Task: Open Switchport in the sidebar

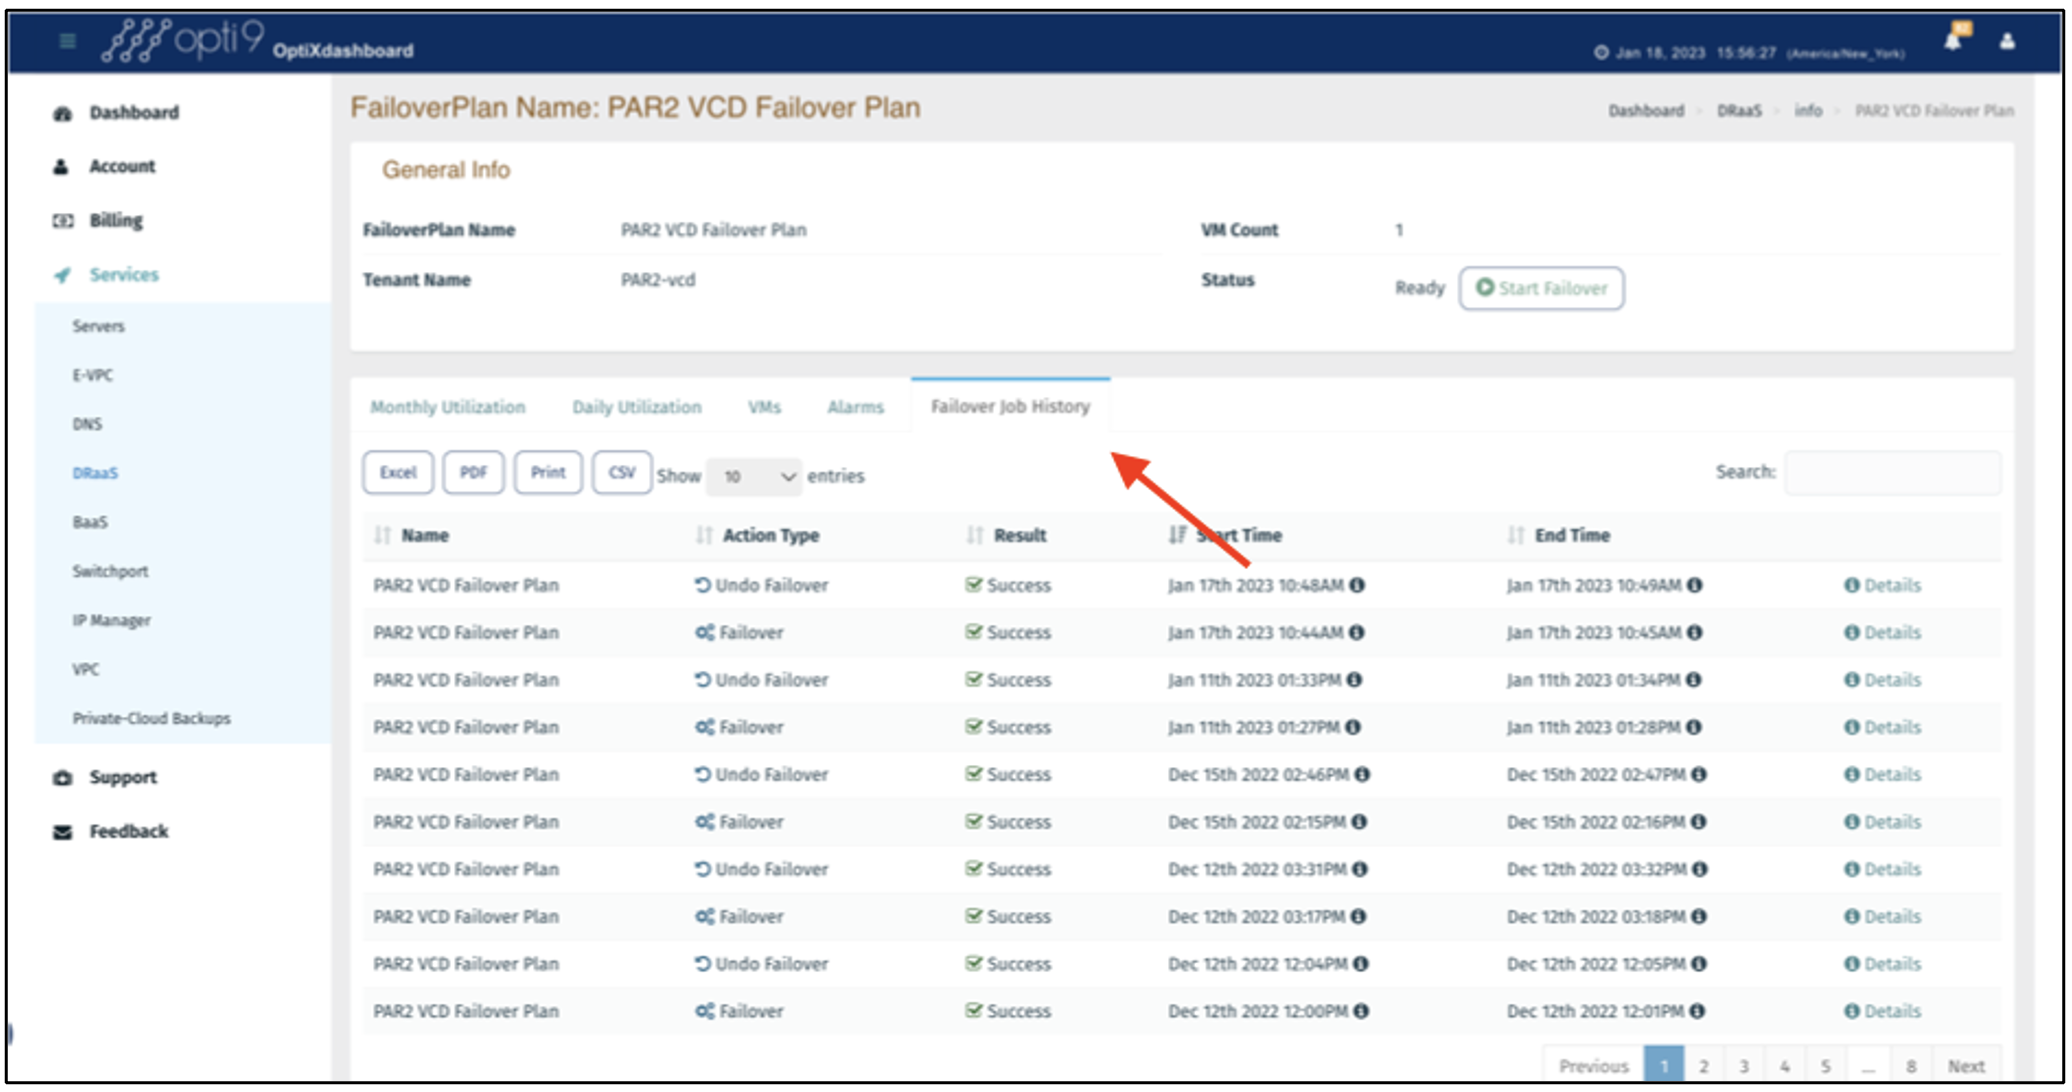Action: coord(110,571)
